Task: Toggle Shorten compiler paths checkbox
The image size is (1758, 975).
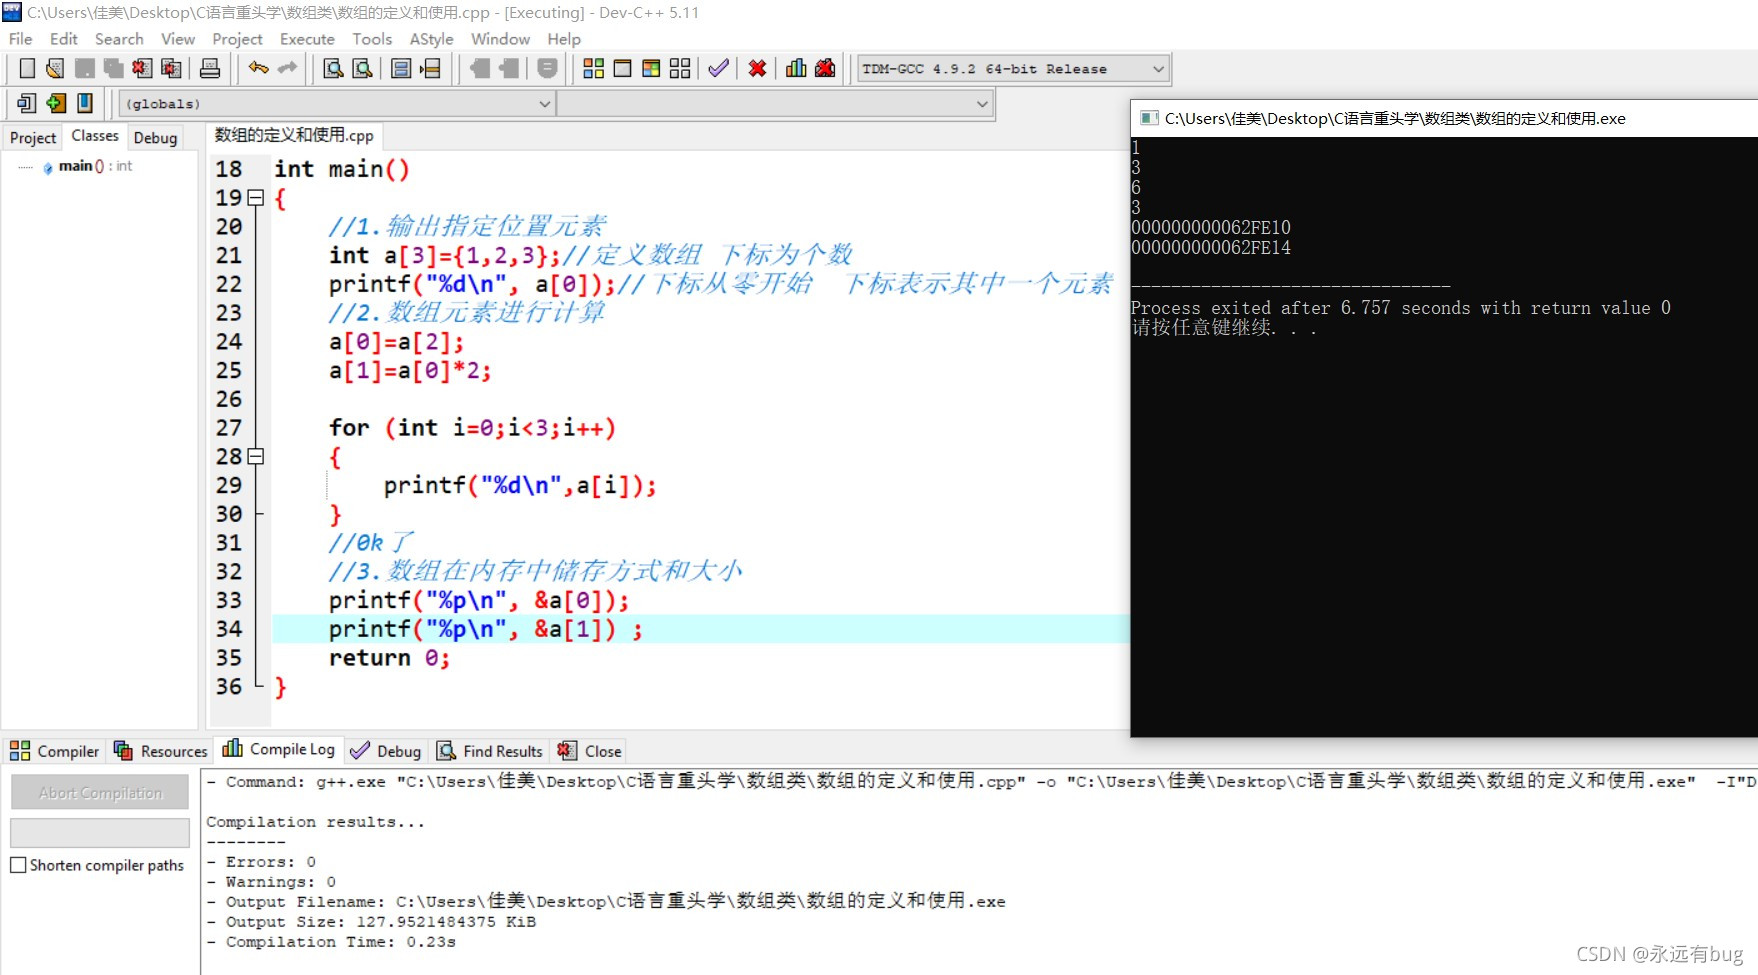Action: (18, 865)
